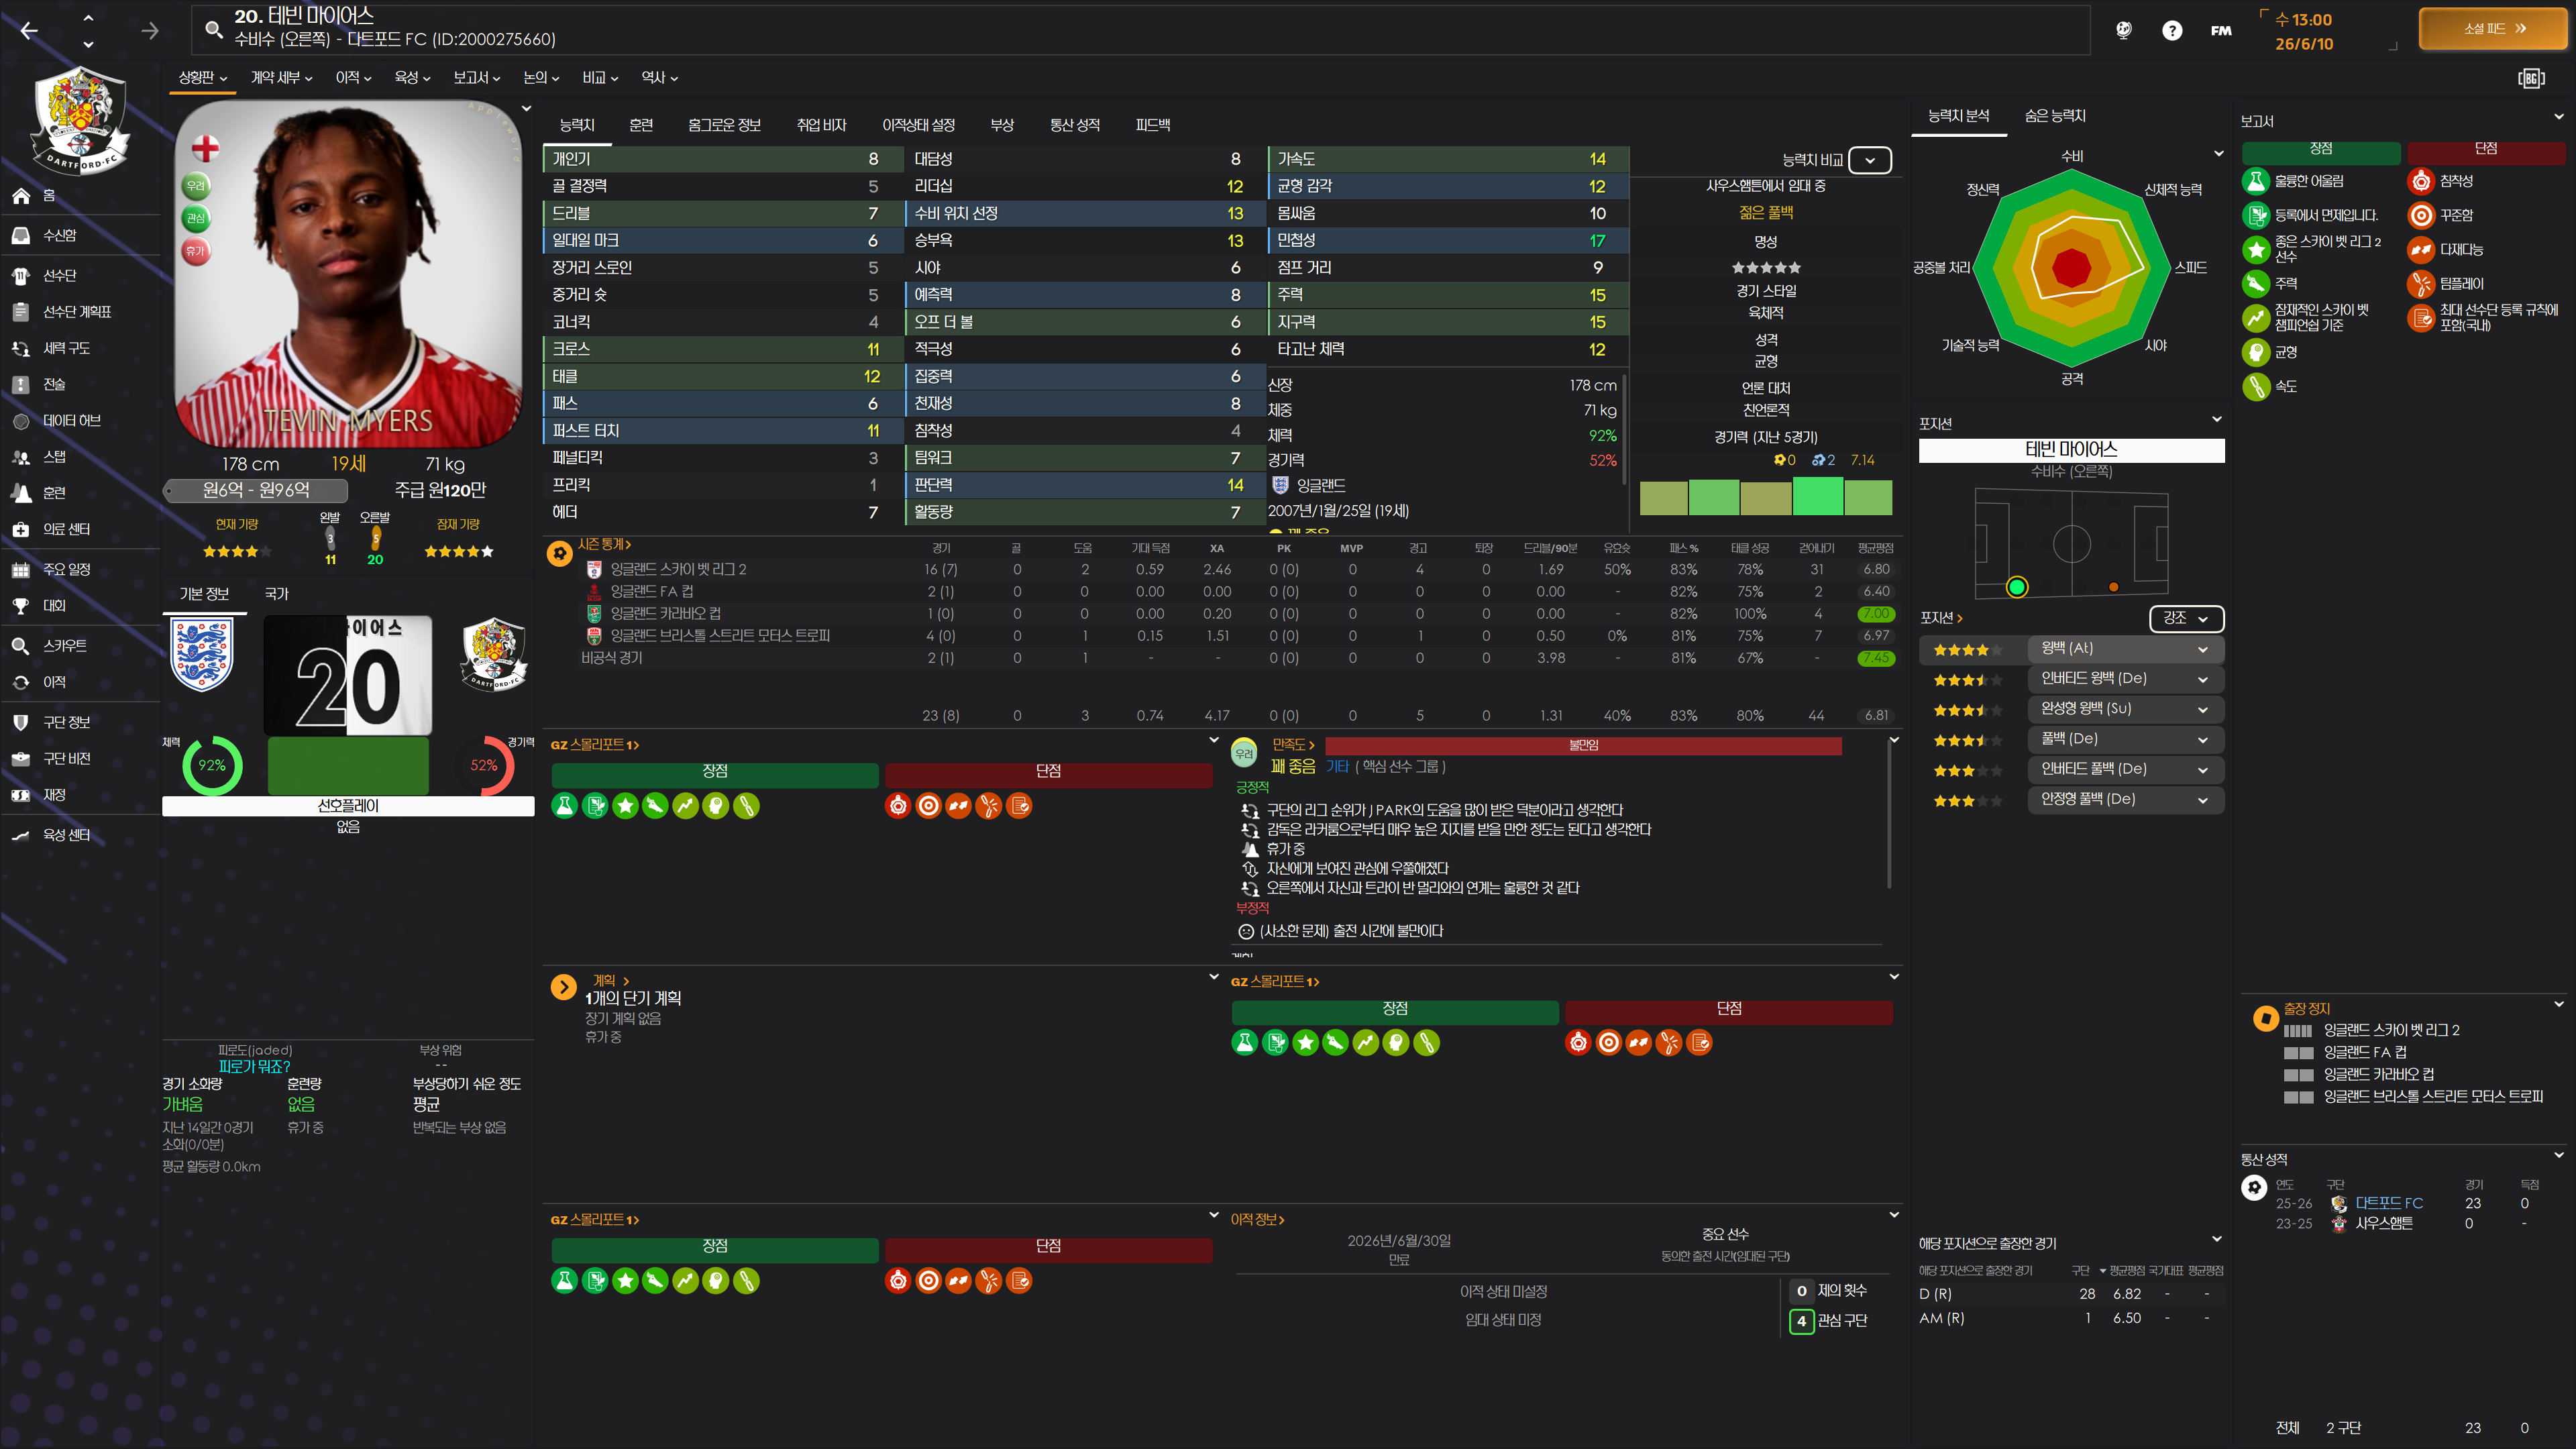2576x1449 pixels.
Task: Switch to the 훈련 tab
Action: (641, 125)
